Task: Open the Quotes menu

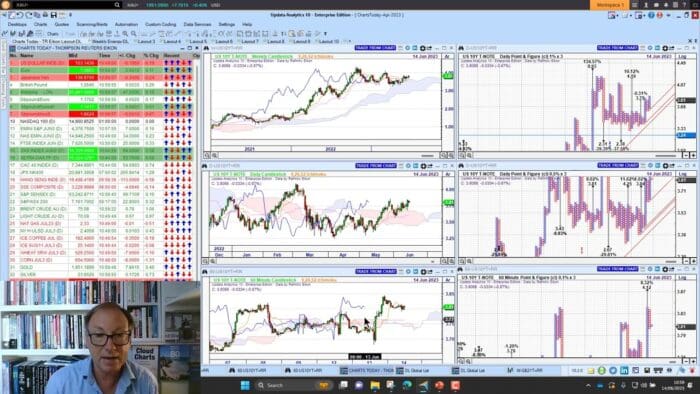Action: point(62,24)
